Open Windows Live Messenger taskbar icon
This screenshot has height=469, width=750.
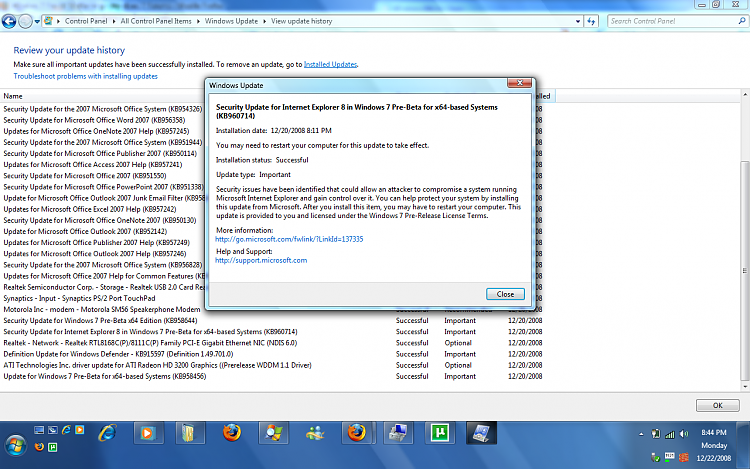click(315, 433)
